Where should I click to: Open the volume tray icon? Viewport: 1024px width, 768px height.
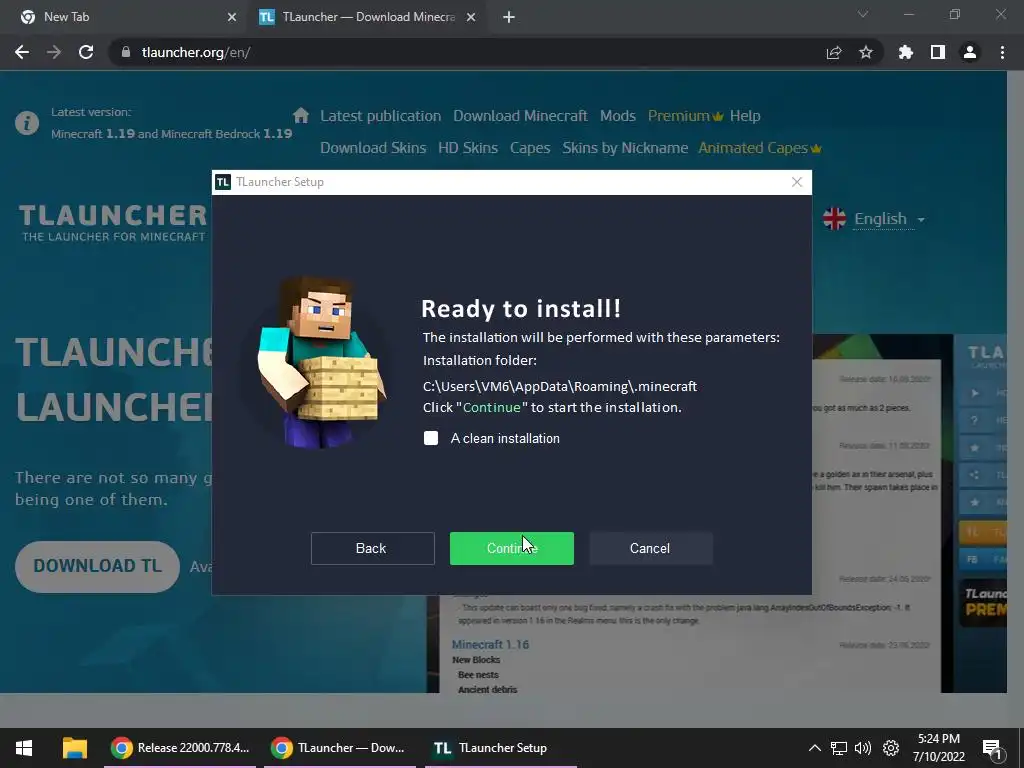coord(863,748)
